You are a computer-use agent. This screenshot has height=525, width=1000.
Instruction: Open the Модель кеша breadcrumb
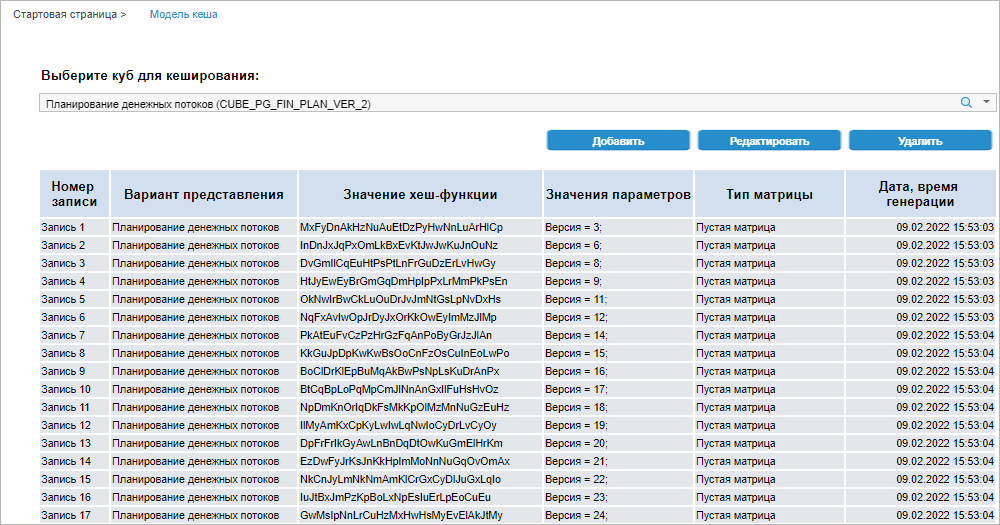coord(183,15)
